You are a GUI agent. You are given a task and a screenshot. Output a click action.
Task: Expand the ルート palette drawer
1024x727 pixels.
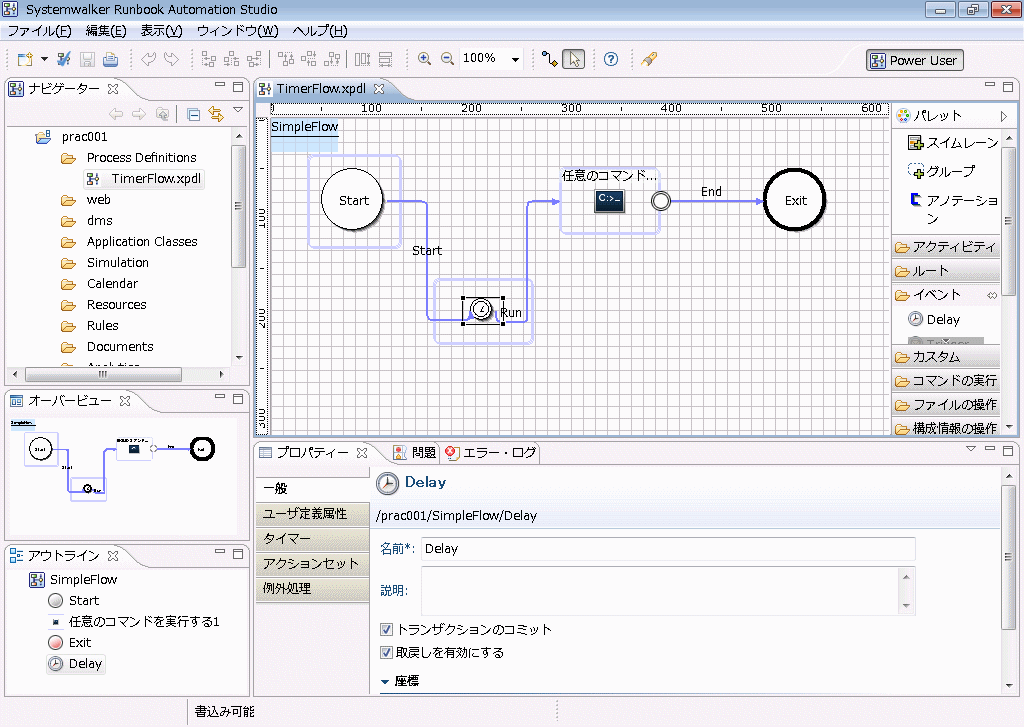[946, 271]
